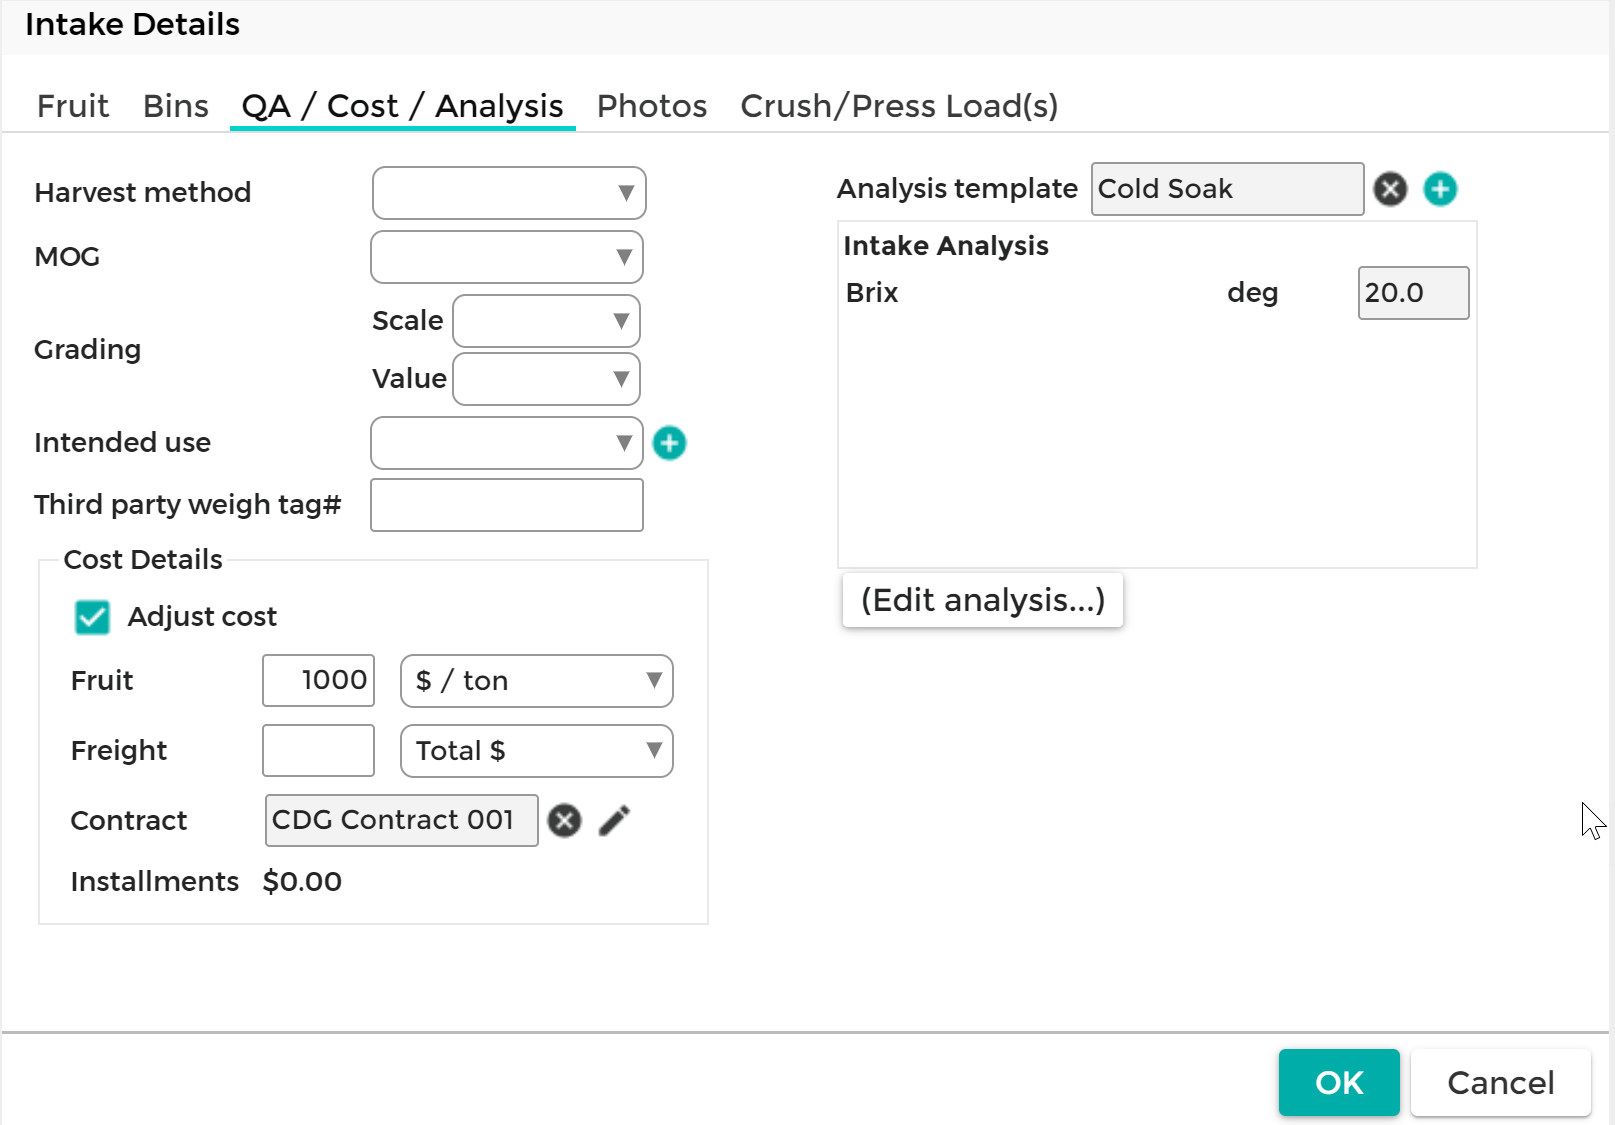
Task: Click the Fruit cost field showing 1000
Action: [318, 681]
